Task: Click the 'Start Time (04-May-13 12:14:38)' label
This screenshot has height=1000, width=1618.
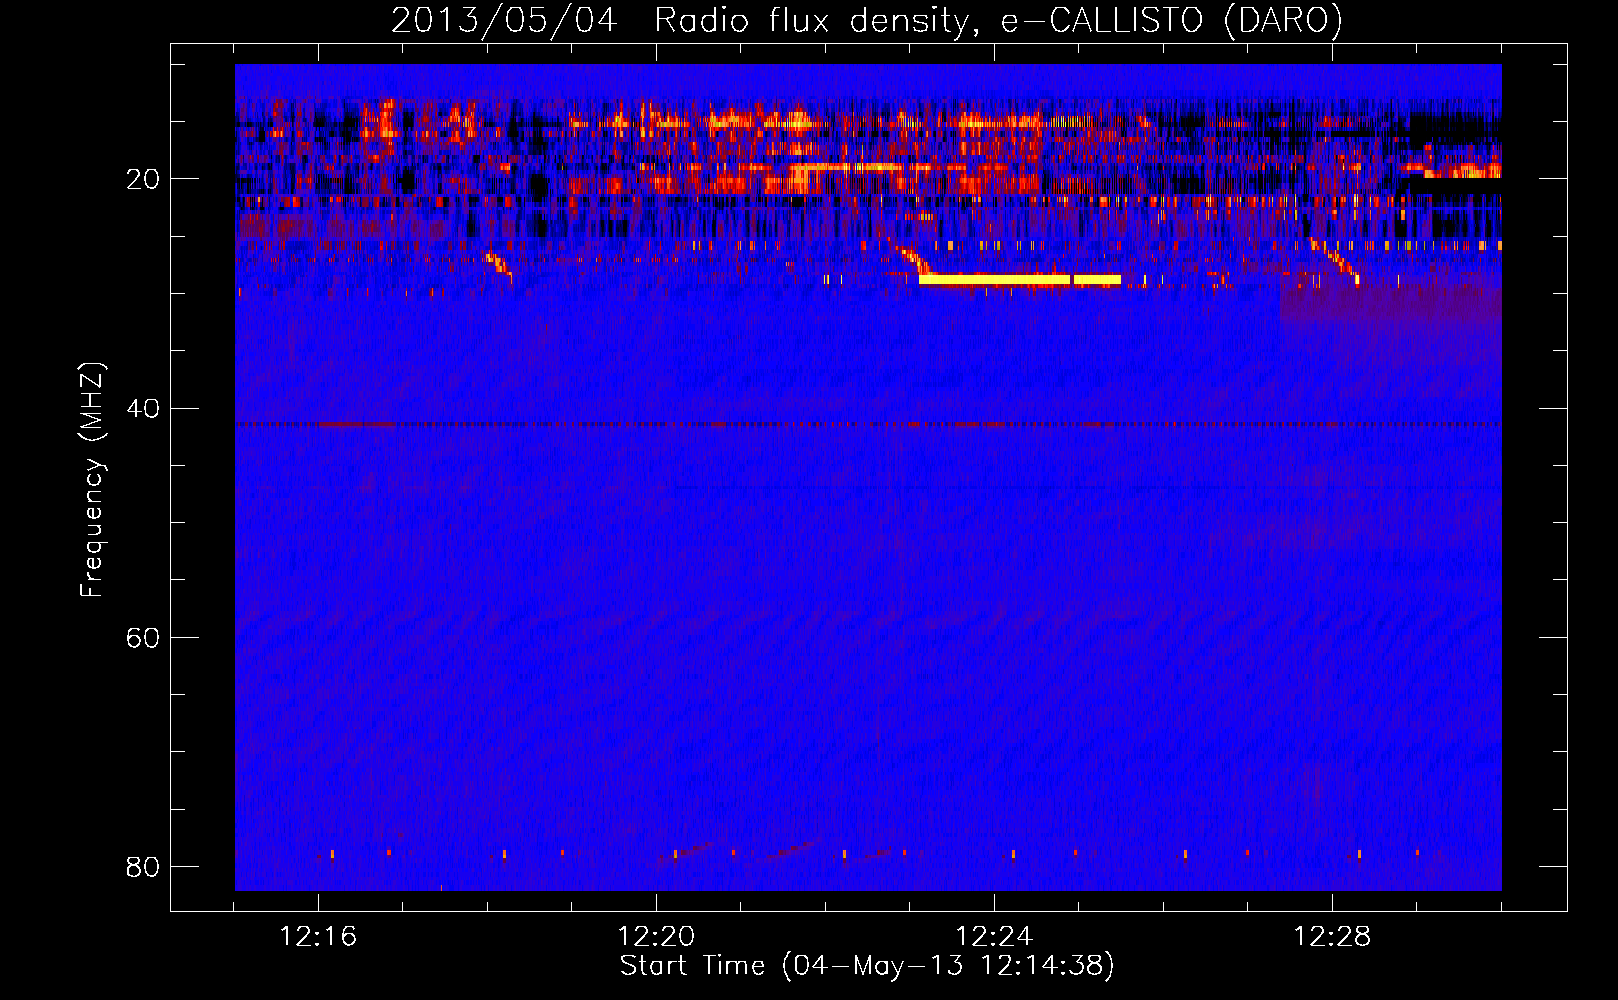Action: (x=867, y=965)
